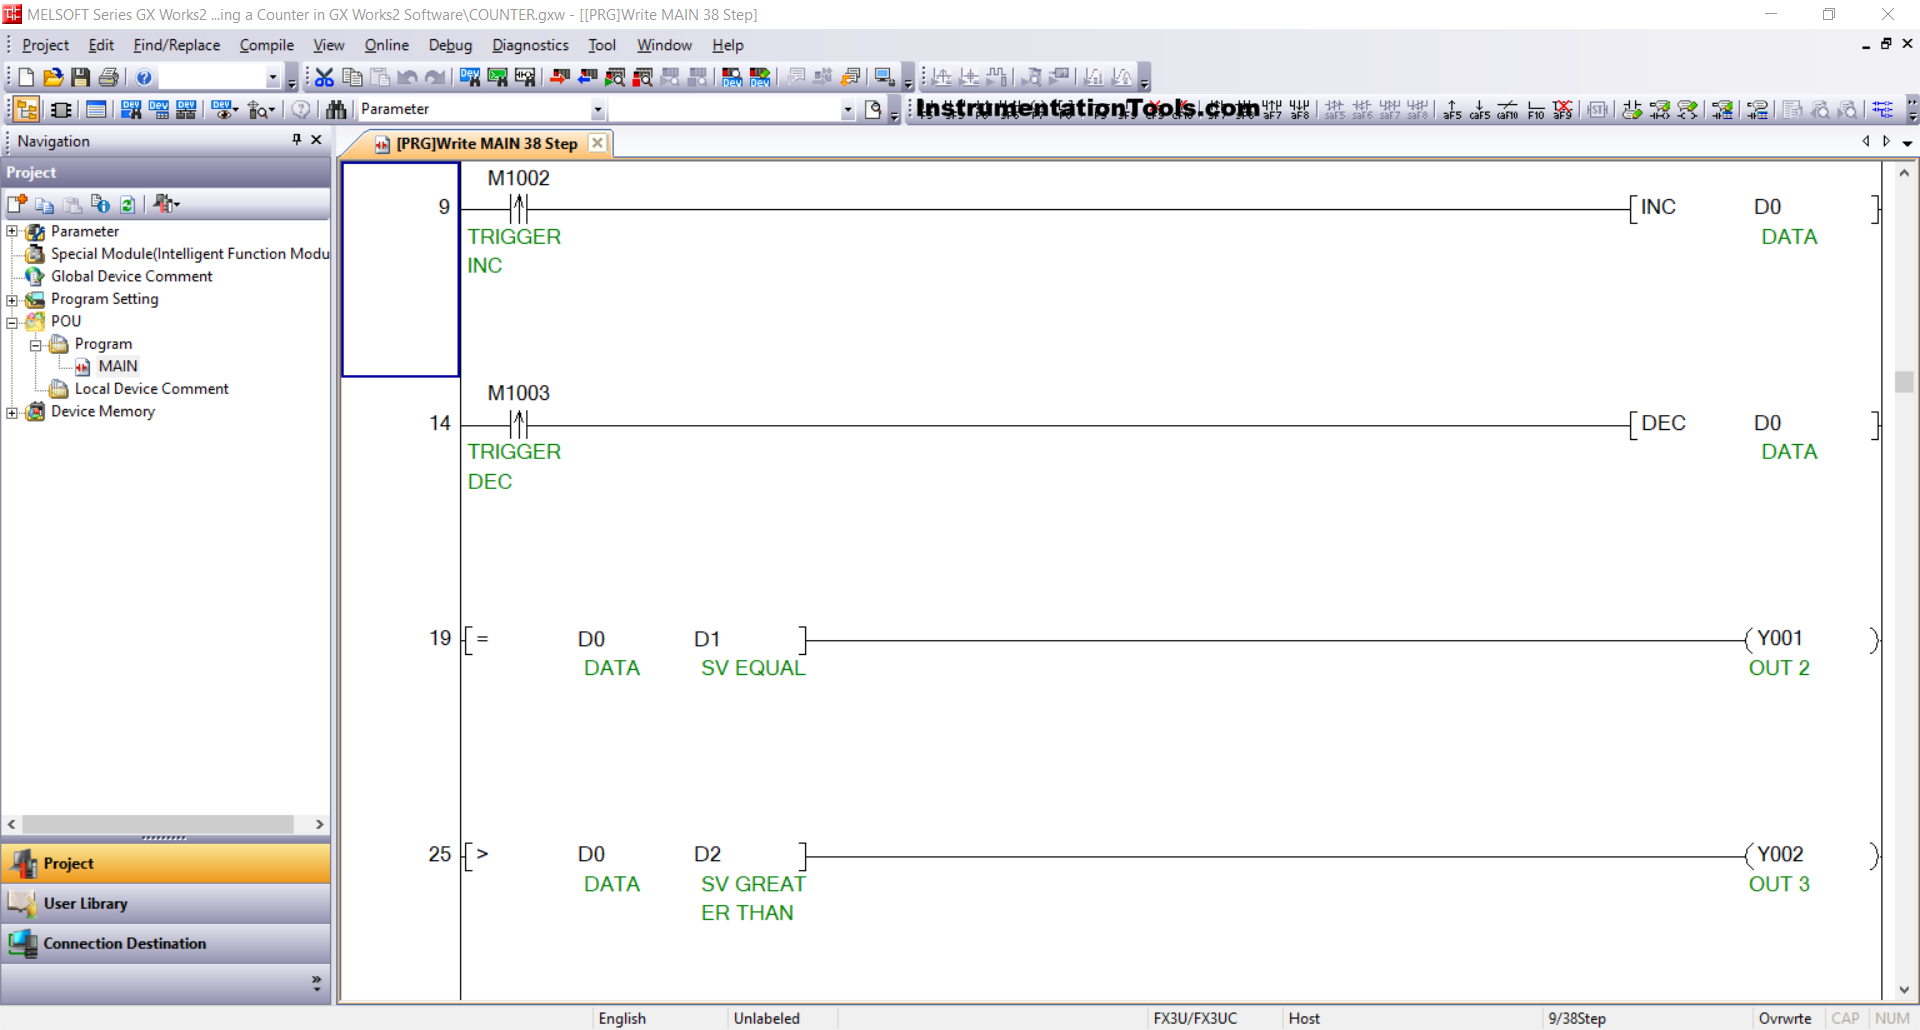The image size is (1920, 1030).
Task: Expand the Program Setting tree node
Action: click(x=12, y=299)
